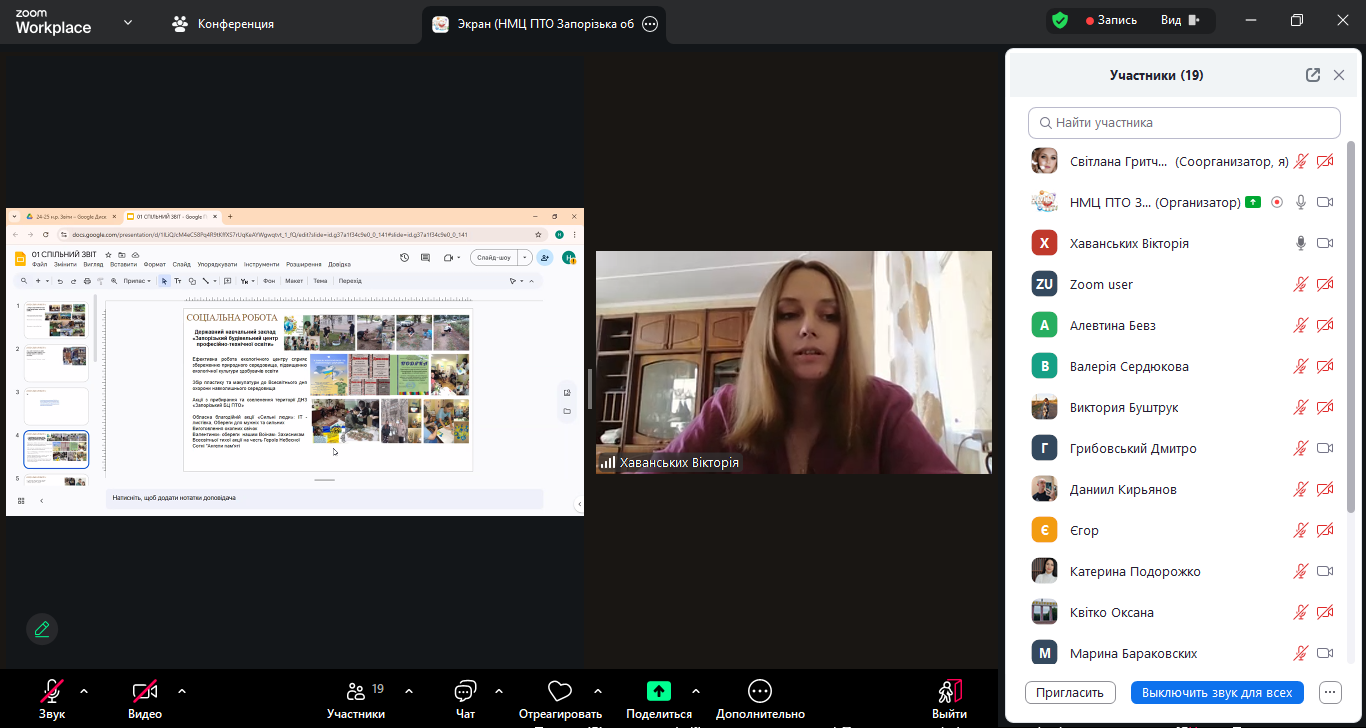Image resolution: width=1366 pixels, height=728 pixels.
Task: Toggle the Звук microphone mute button
Action: [52, 691]
